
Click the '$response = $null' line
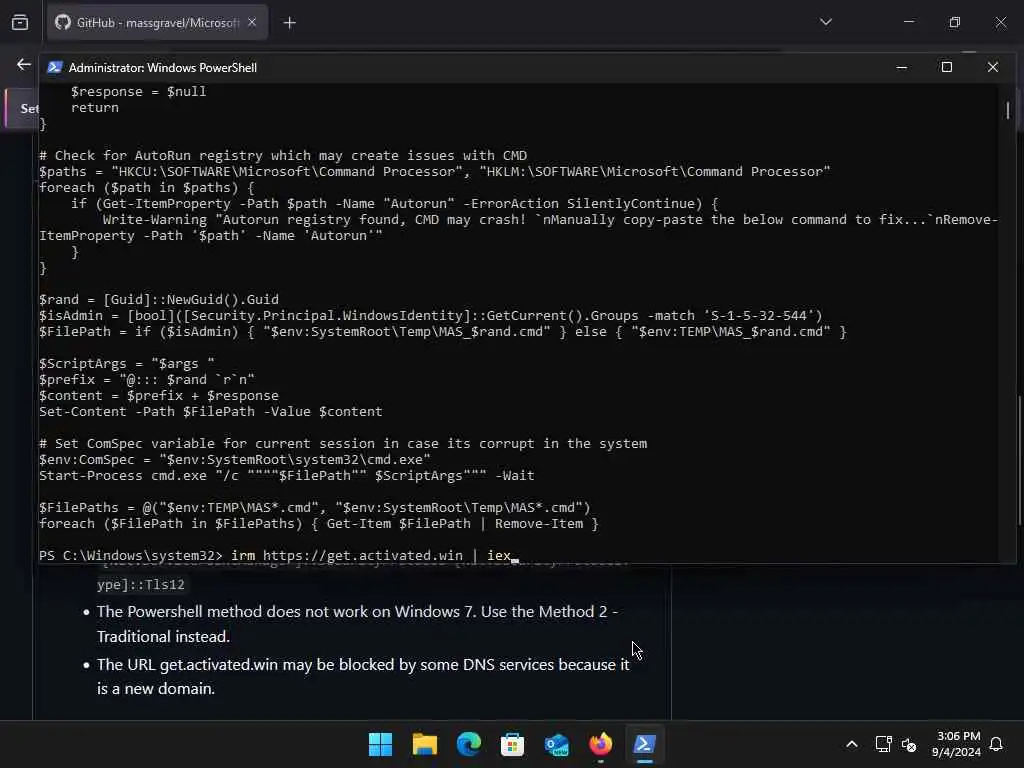point(138,91)
